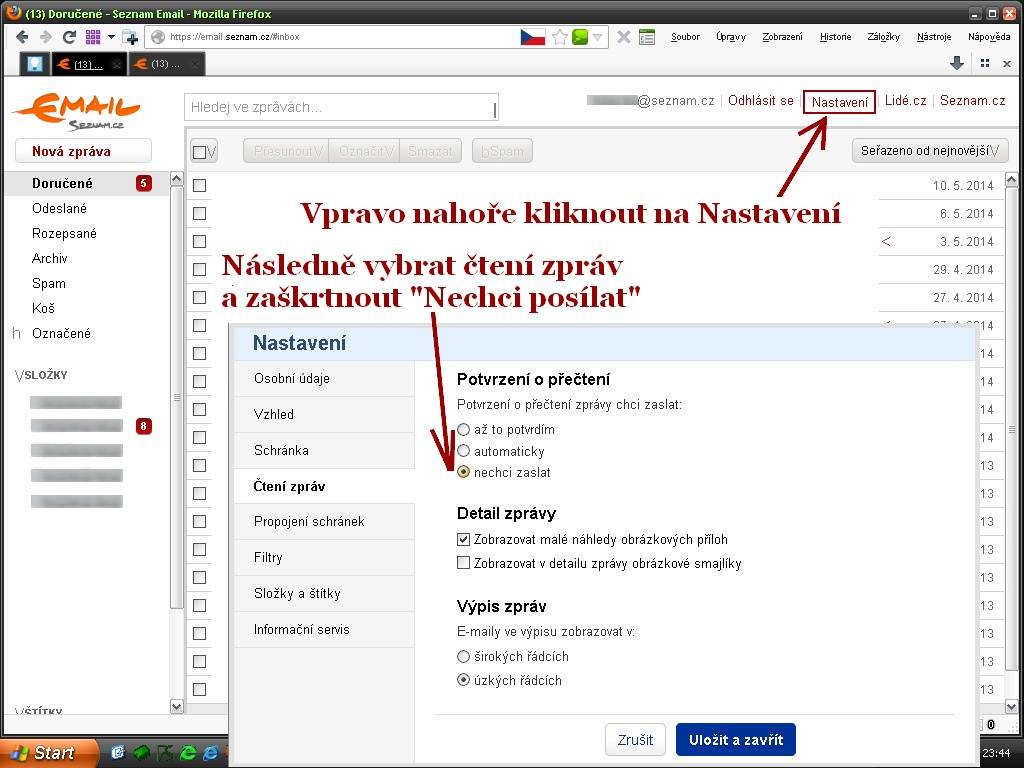Click the Seznam Email logo
The width and height of the screenshot is (1024, 768).
[76, 111]
